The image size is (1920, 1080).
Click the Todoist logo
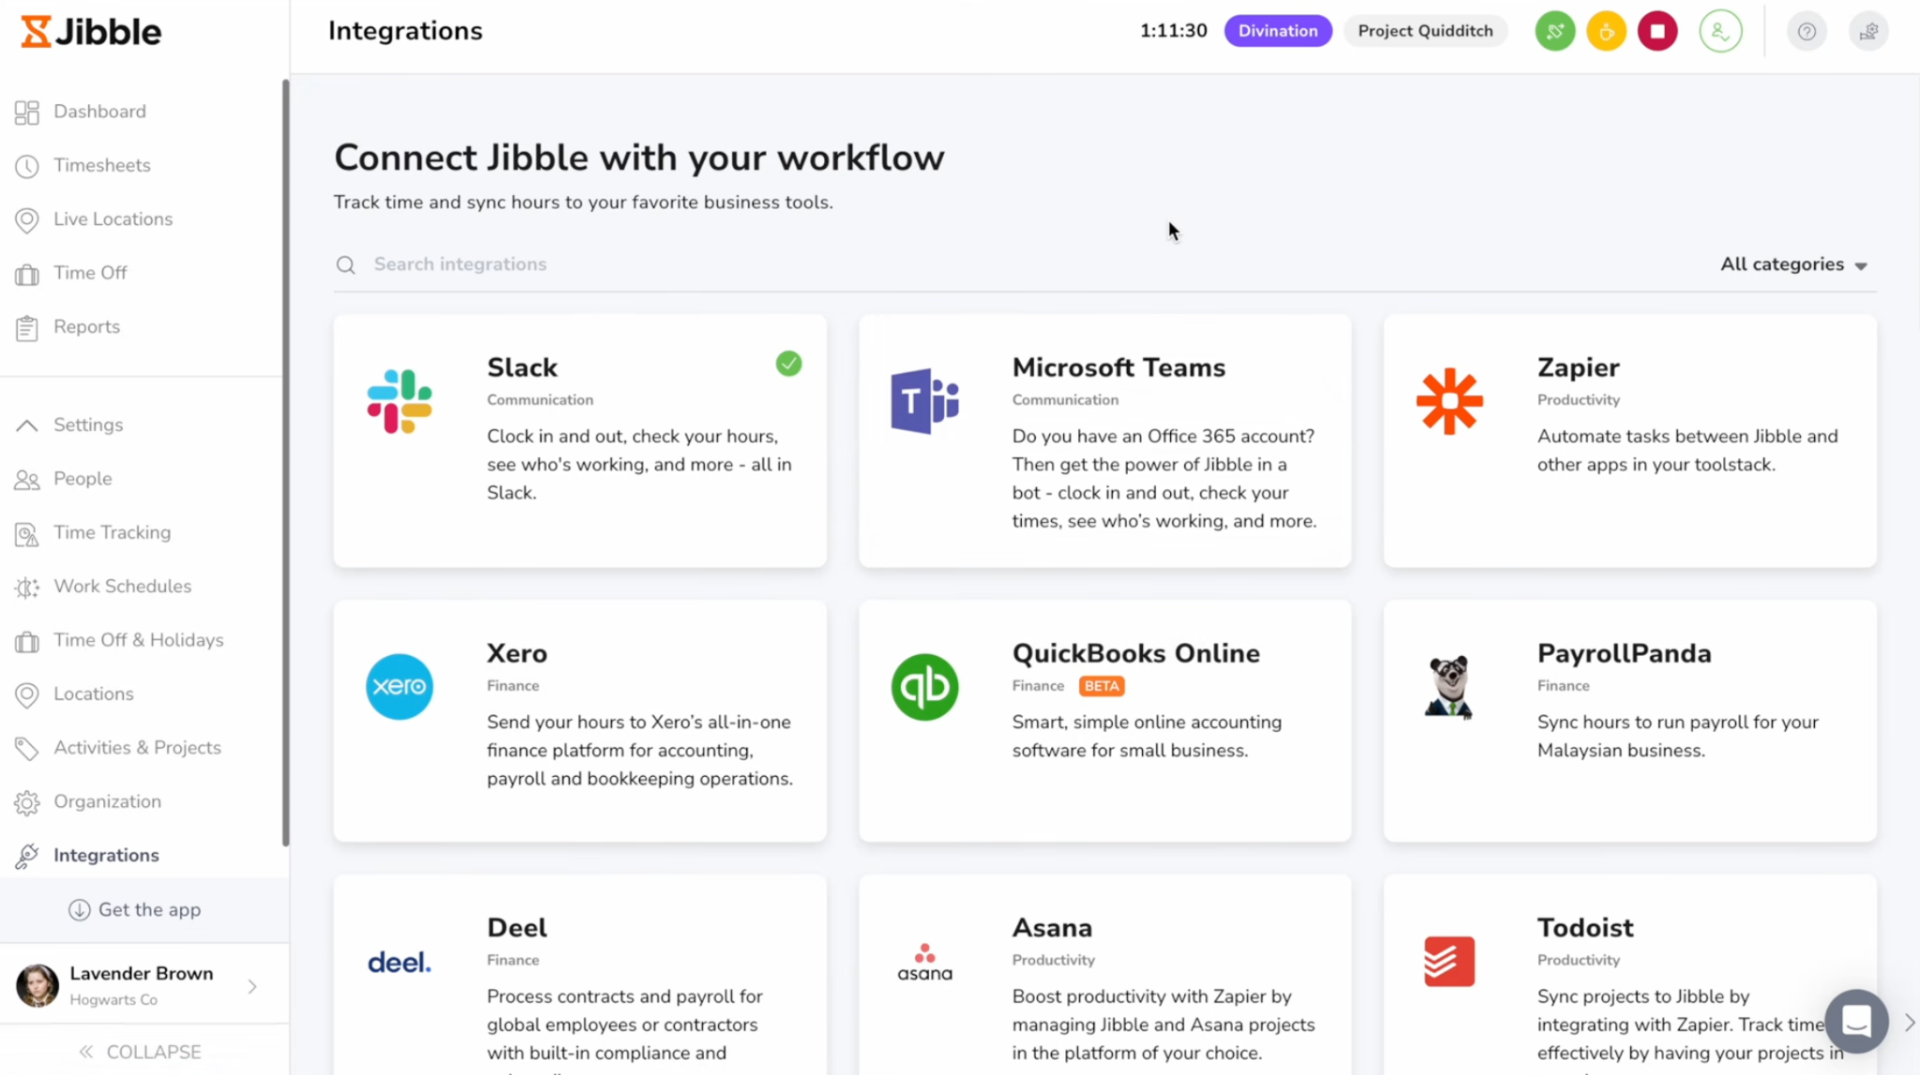click(x=1449, y=962)
